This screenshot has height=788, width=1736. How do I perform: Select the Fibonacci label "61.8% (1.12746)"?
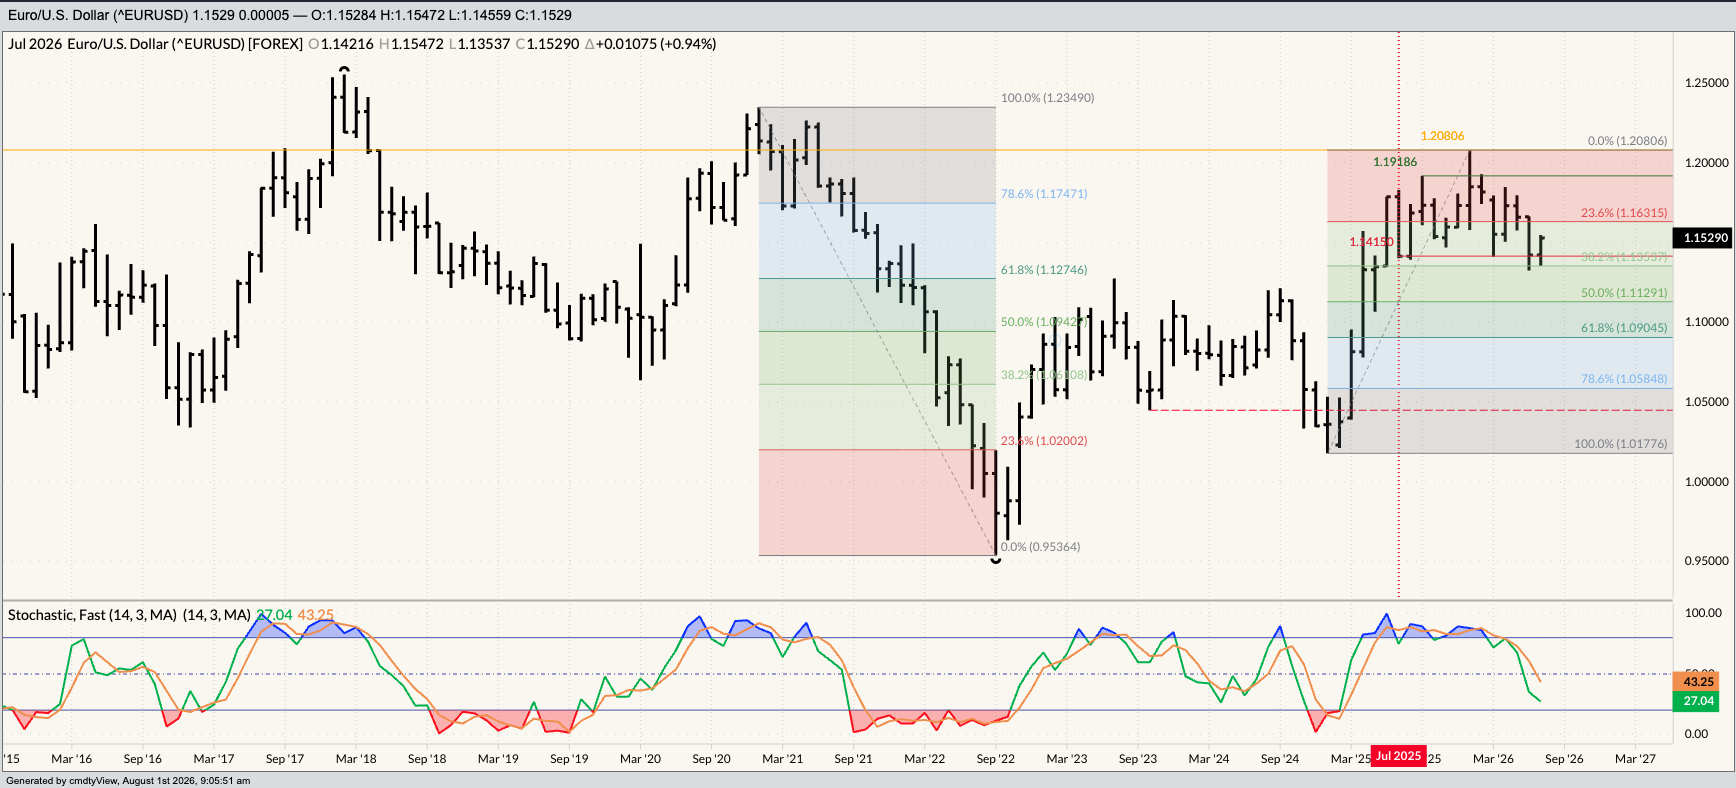coord(1044,270)
